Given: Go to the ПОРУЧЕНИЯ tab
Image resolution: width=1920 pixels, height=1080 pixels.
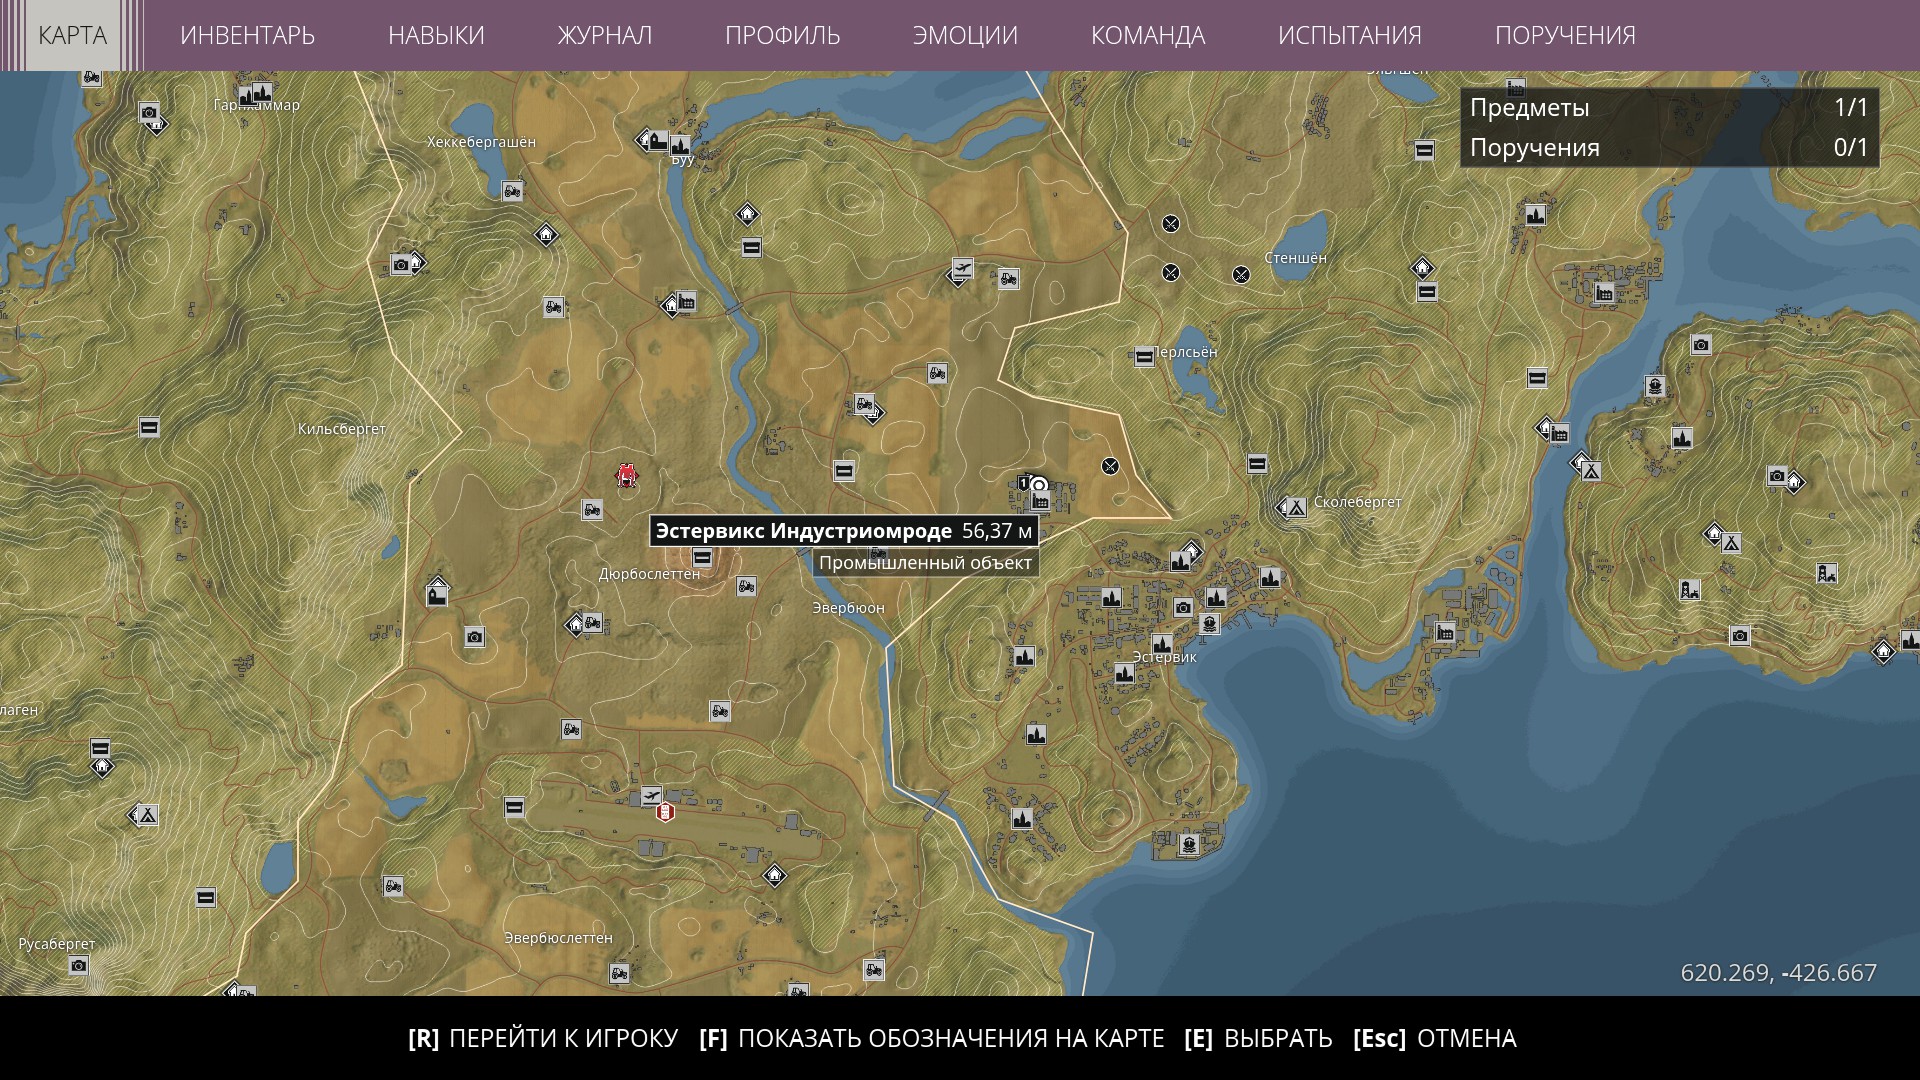Looking at the screenshot, I should pos(1565,35).
